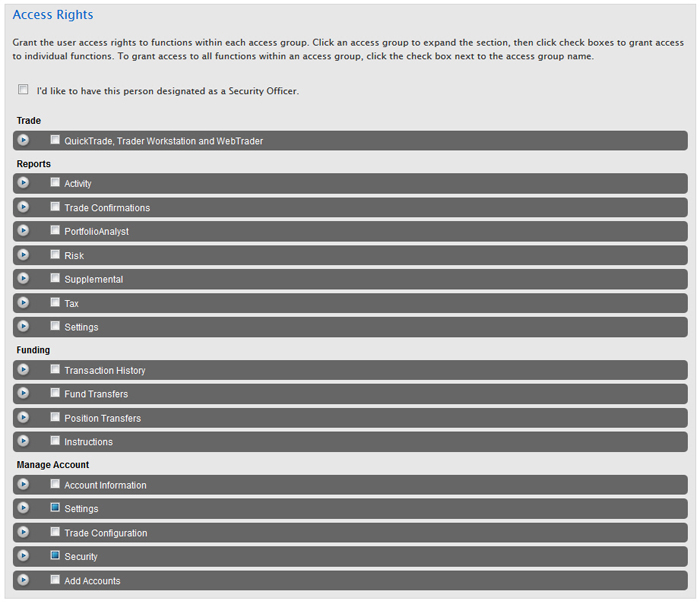Uncheck the Security access group checkbox
Image resolution: width=700 pixels, height=604 pixels.
(x=55, y=555)
